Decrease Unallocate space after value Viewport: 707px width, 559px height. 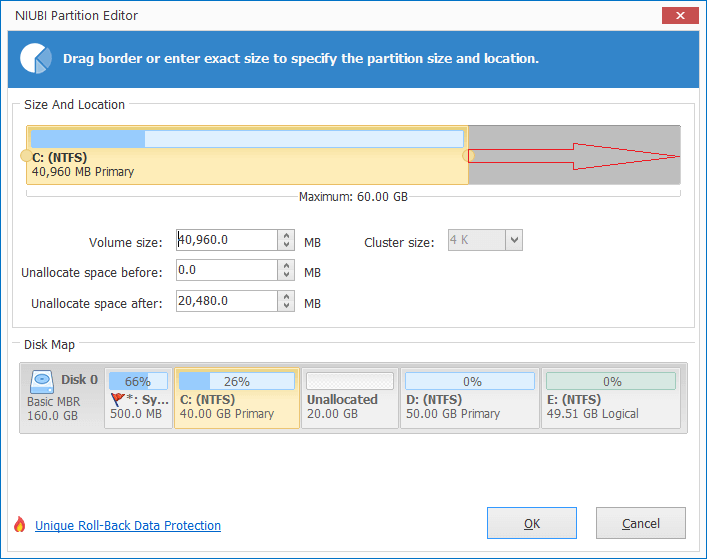click(x=288, y=306)
